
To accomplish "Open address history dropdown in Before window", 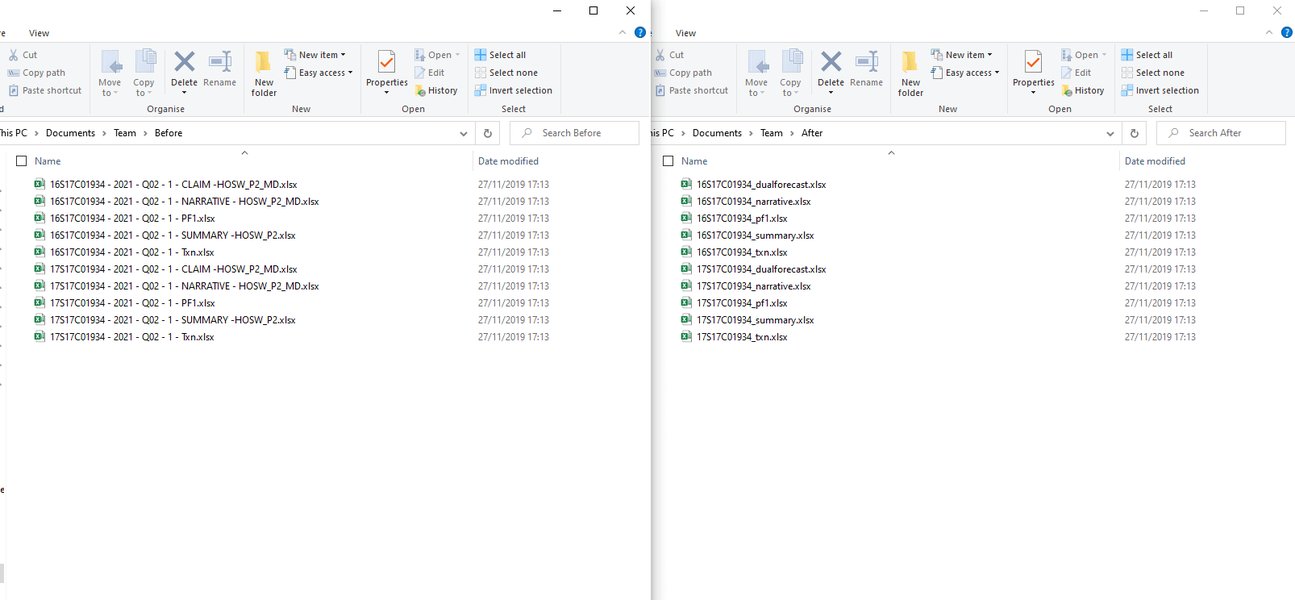I will [x=464, y=133].
